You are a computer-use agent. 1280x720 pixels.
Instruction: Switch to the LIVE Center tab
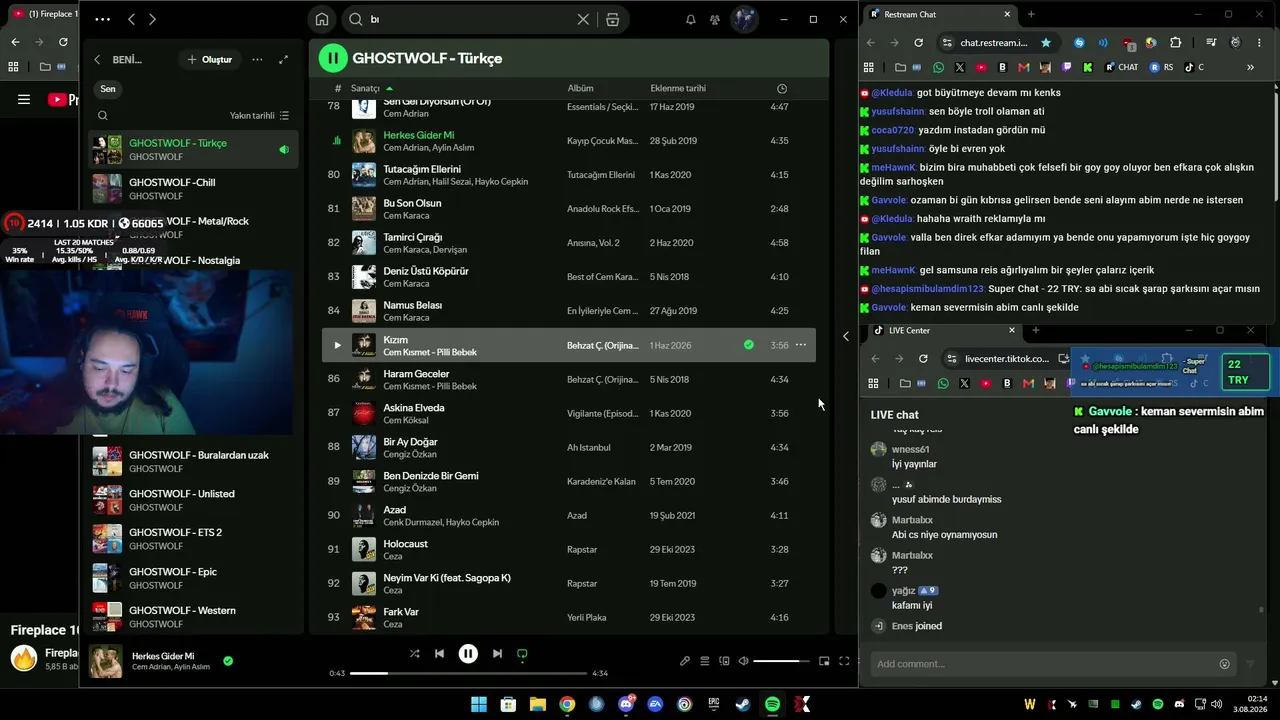pos(943,330)
